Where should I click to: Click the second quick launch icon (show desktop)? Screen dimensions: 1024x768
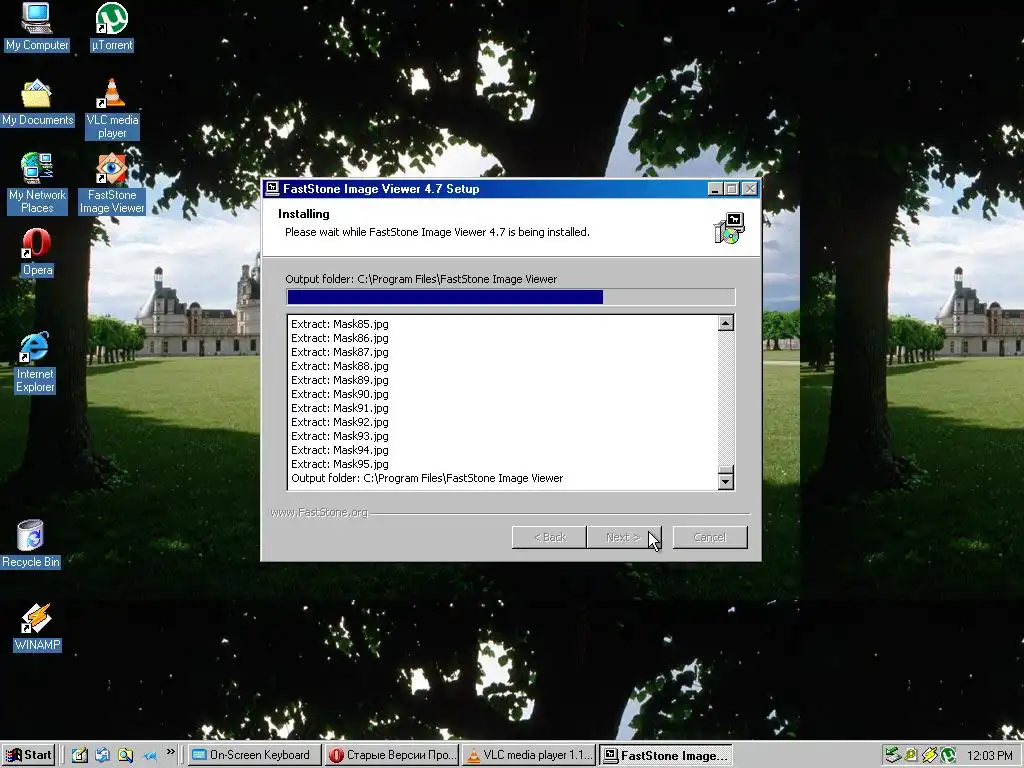coord(103,755)
